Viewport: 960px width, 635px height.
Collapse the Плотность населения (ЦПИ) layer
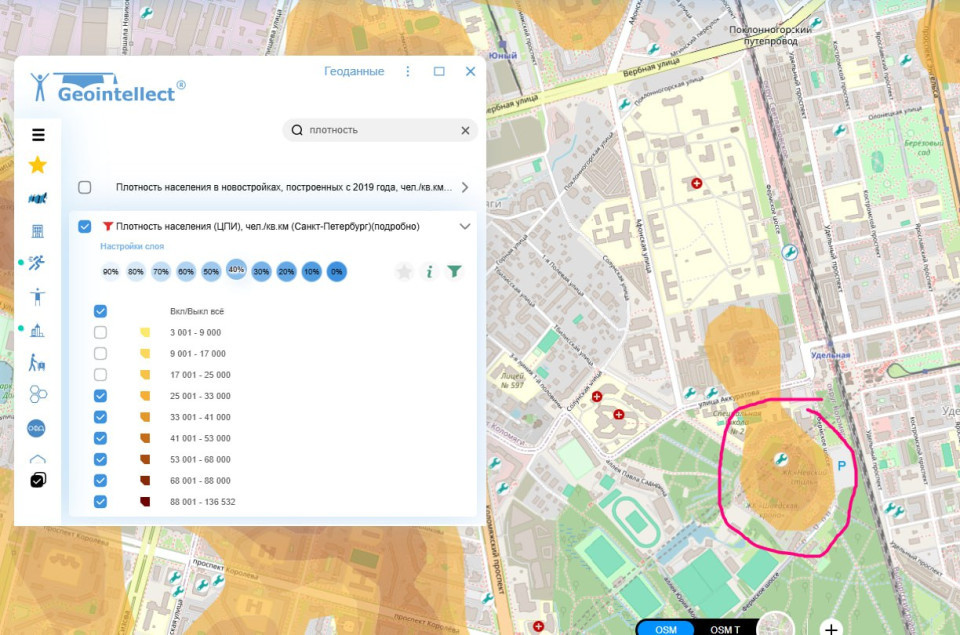(465, 226)
